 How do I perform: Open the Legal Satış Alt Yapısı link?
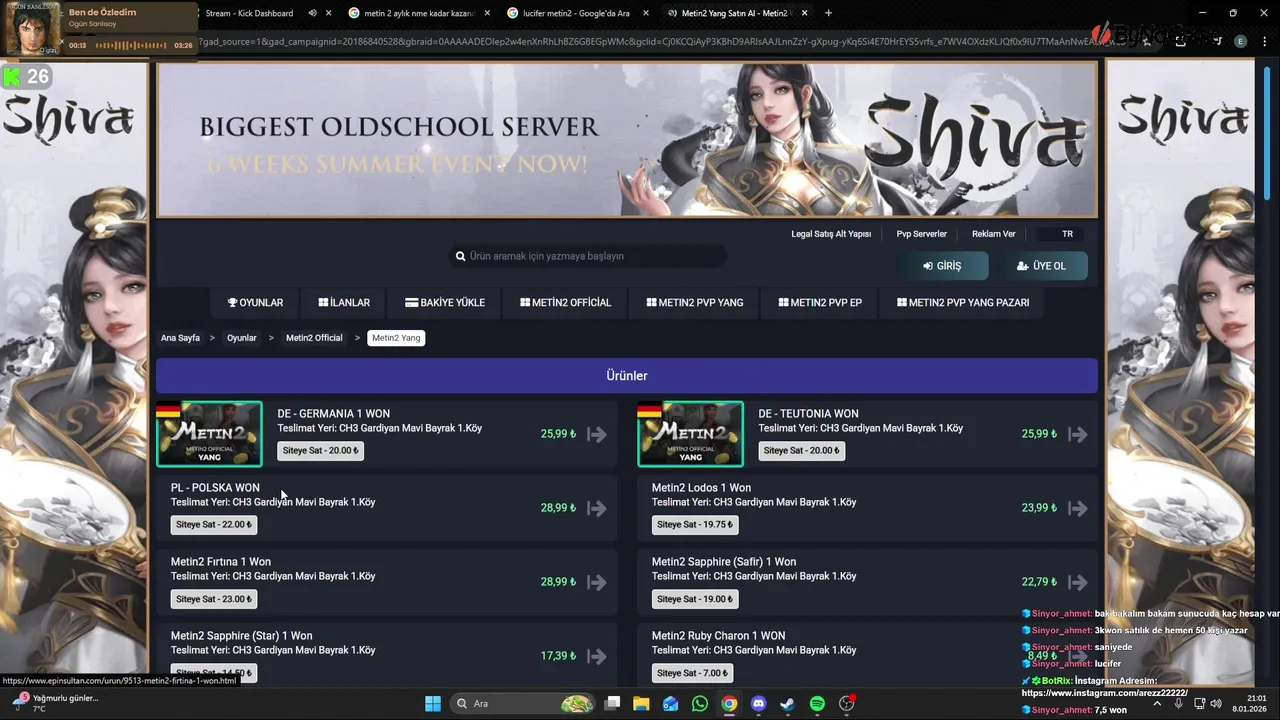[x=831, y=234]
